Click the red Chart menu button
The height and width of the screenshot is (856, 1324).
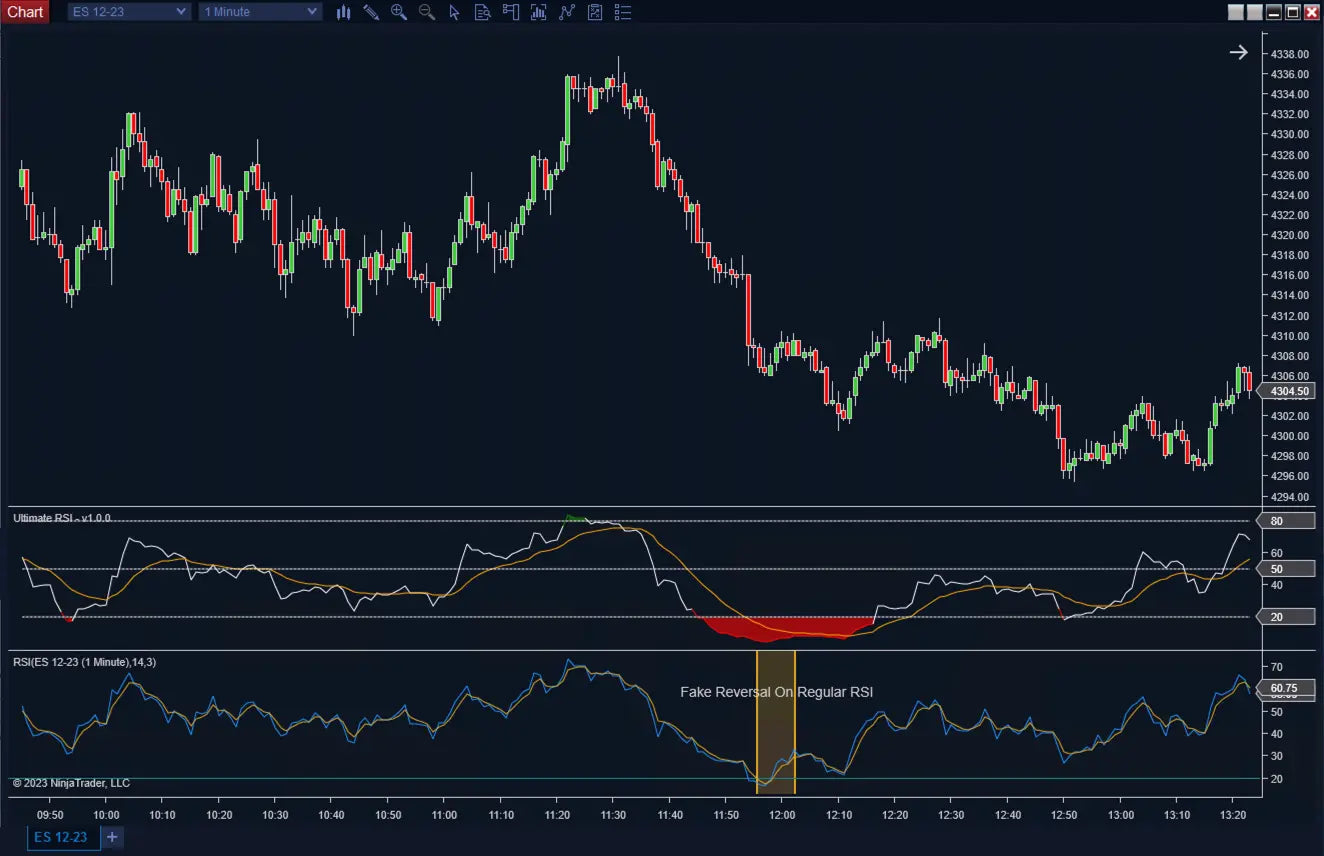25,12
